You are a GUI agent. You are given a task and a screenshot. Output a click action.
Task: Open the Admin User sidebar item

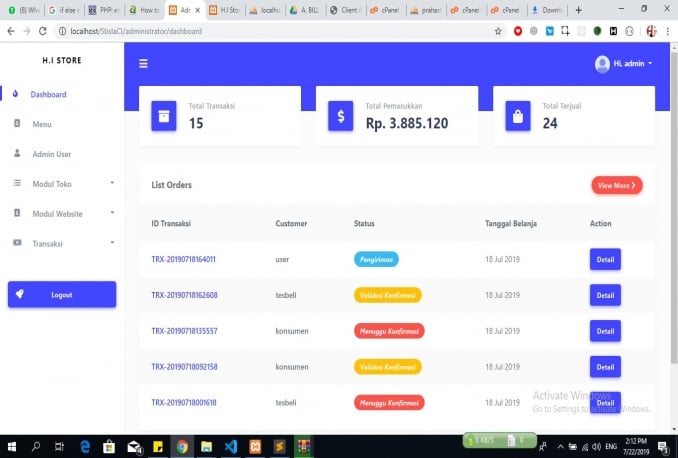[x=51, y=154]
